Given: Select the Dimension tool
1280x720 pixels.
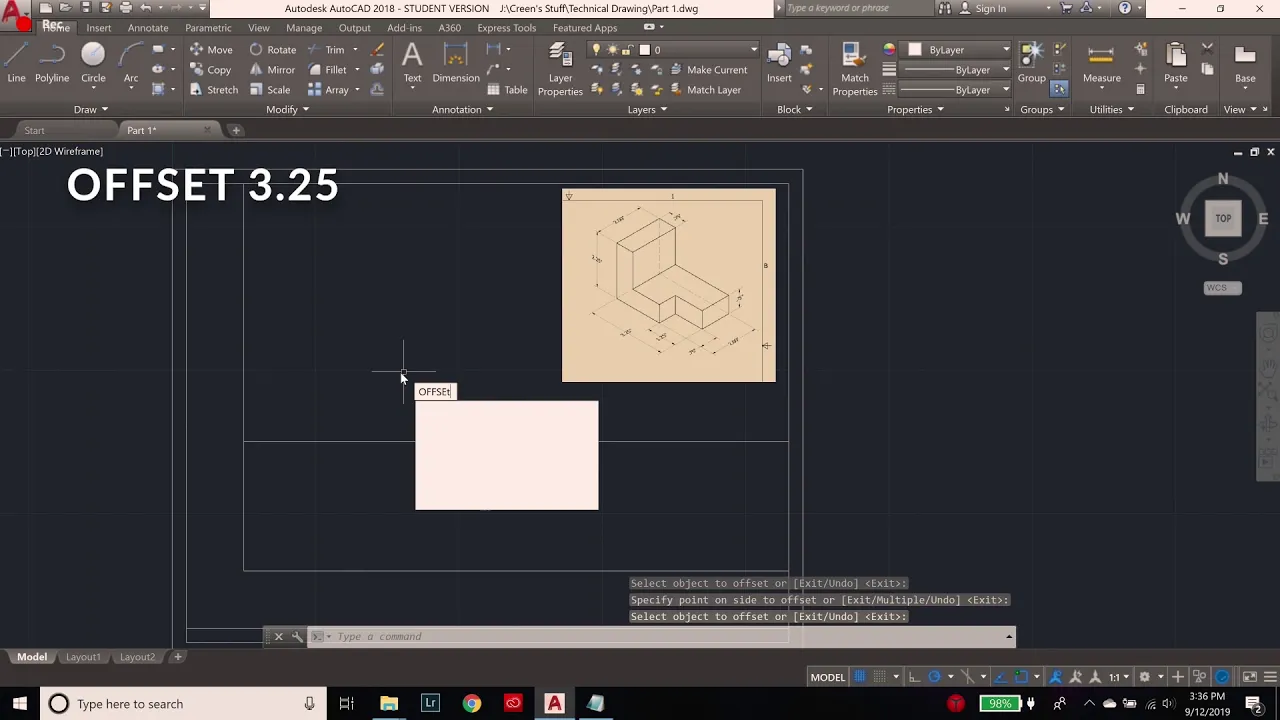Looking at the screenshot, I should (456, 63).
